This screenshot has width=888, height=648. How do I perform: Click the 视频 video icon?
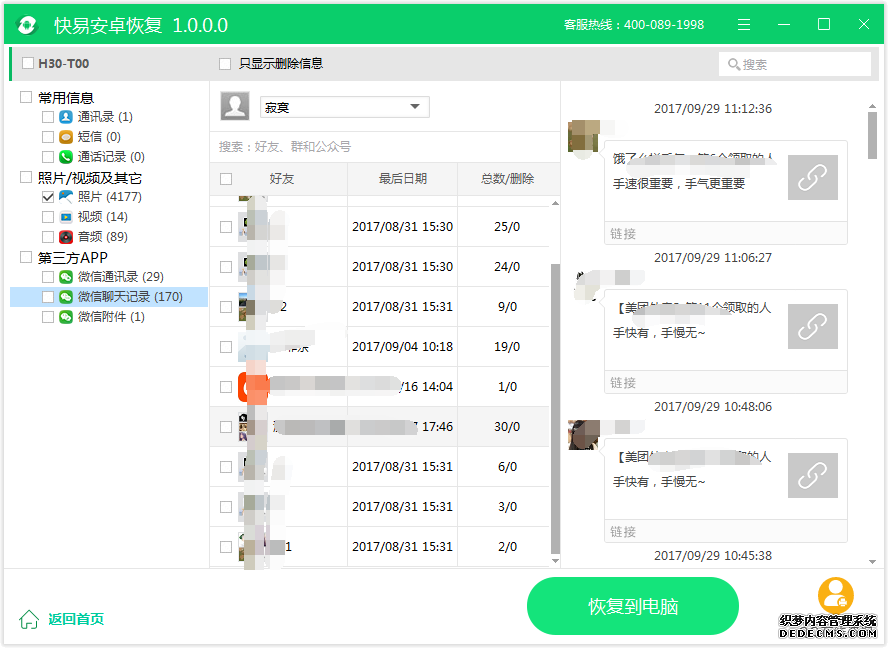click(66, 216)
